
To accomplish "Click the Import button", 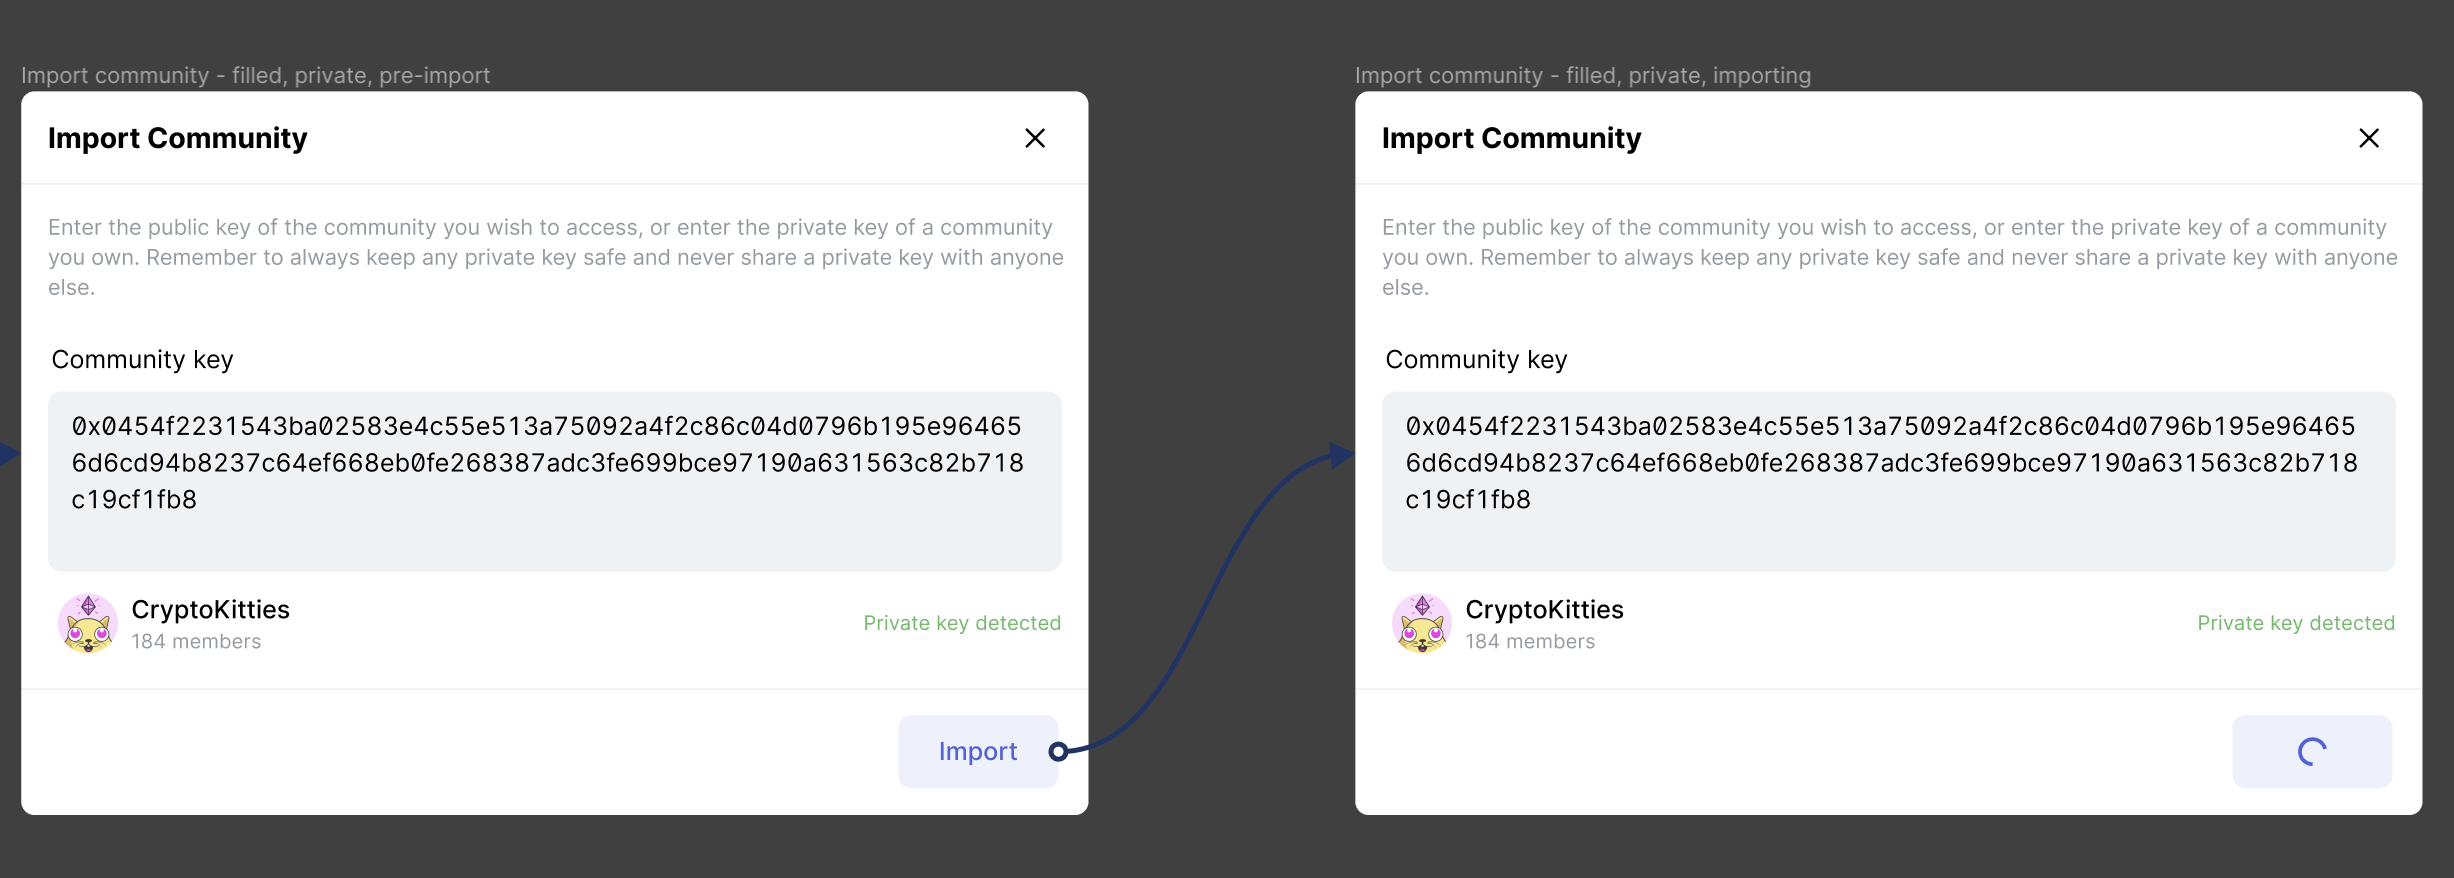I will click(977, 751).
